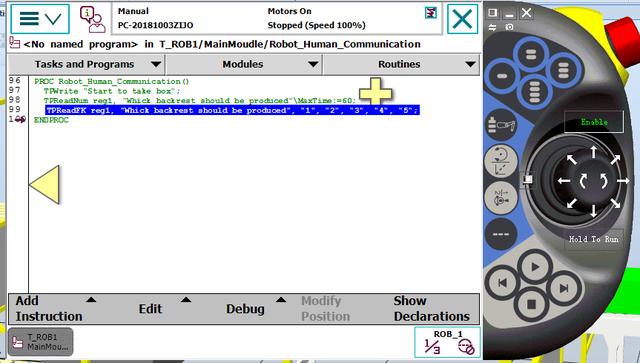Expand the Modules dropdown

click(244, 65)
